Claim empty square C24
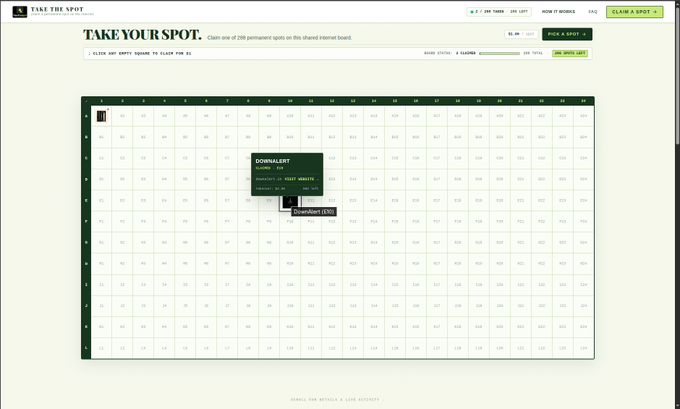The height and width of the screenshot is (409, 680). [584, 158]
